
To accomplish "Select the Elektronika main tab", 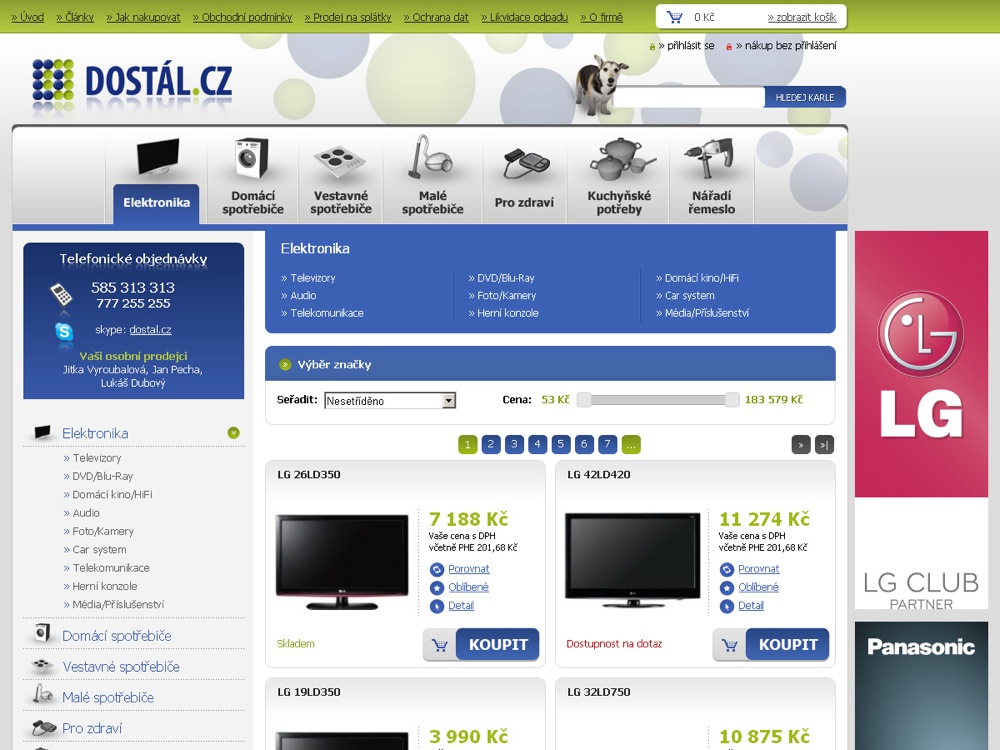I will coord(156,203).
